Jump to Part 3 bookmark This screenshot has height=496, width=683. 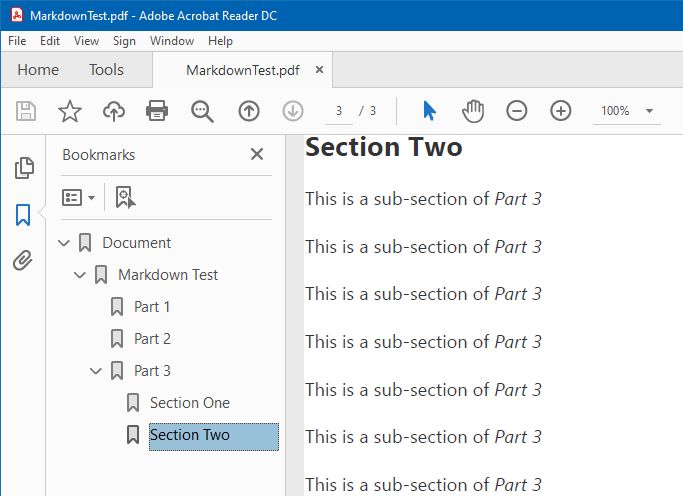tap(152, 371)
